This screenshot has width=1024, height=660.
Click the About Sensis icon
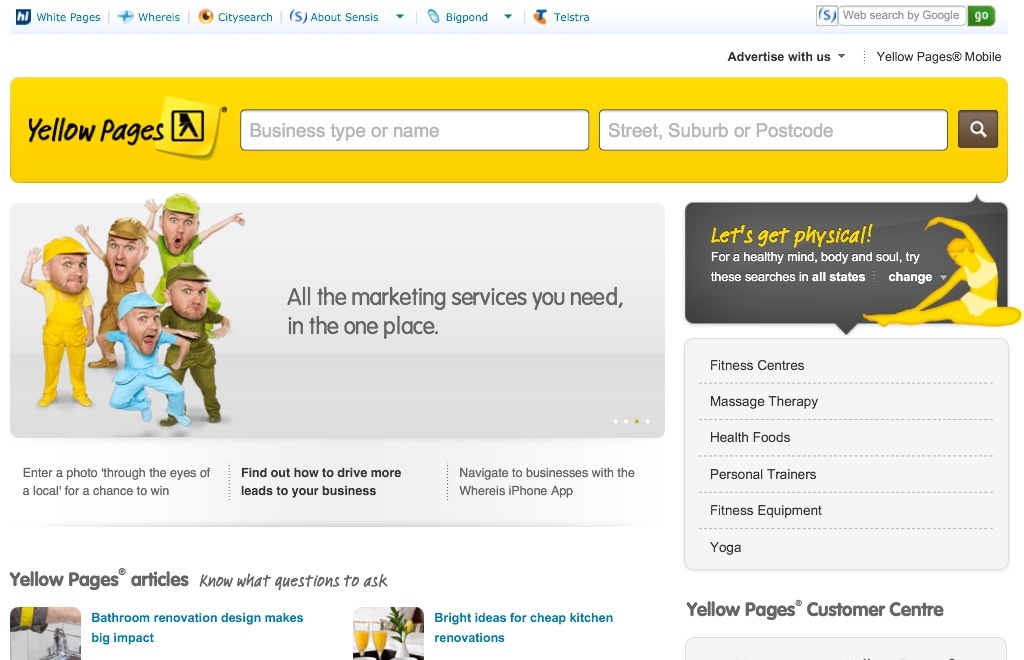(298, 17)
